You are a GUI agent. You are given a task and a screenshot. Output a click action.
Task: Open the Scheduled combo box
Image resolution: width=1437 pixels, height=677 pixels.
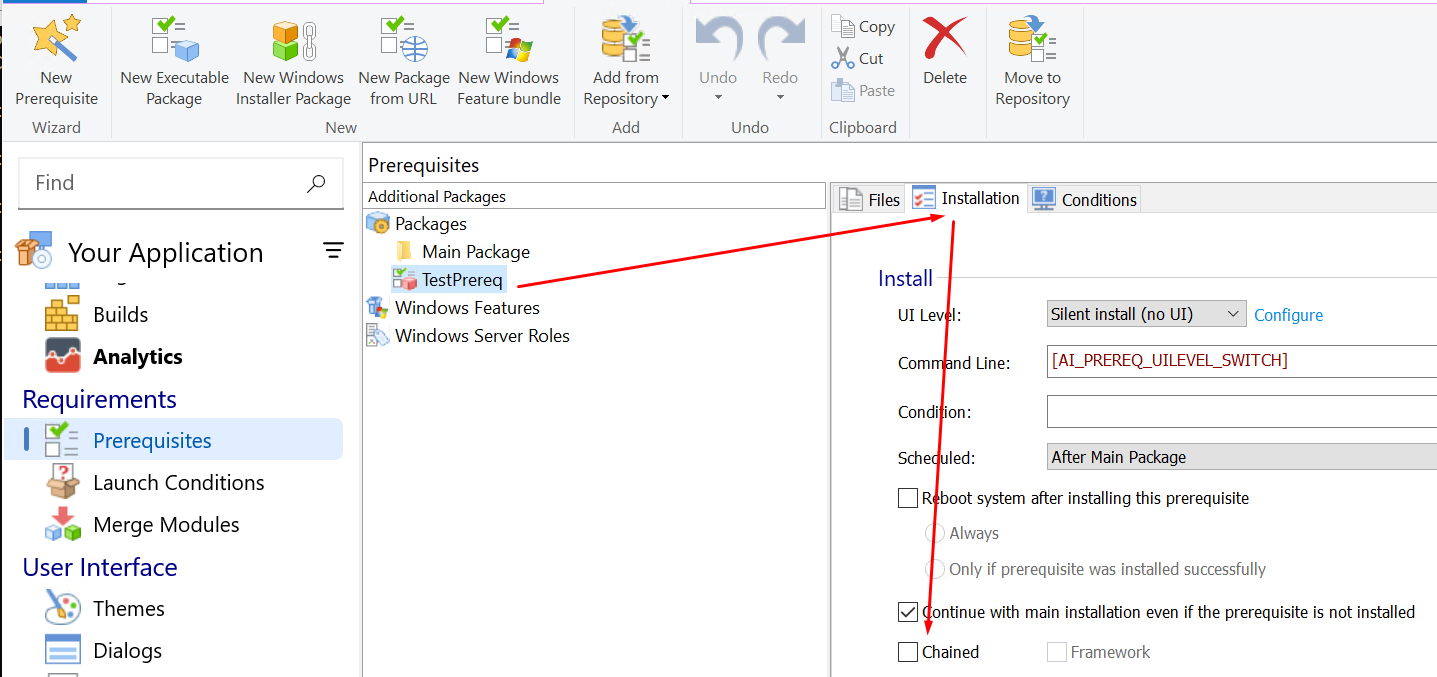[1240, 457]
